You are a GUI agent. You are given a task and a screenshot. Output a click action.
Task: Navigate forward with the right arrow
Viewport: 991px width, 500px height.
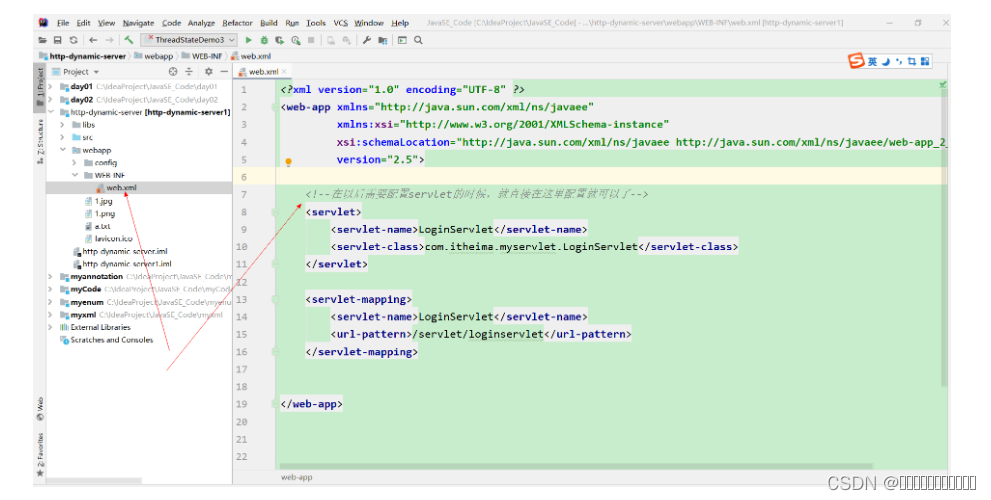point(109,40)
